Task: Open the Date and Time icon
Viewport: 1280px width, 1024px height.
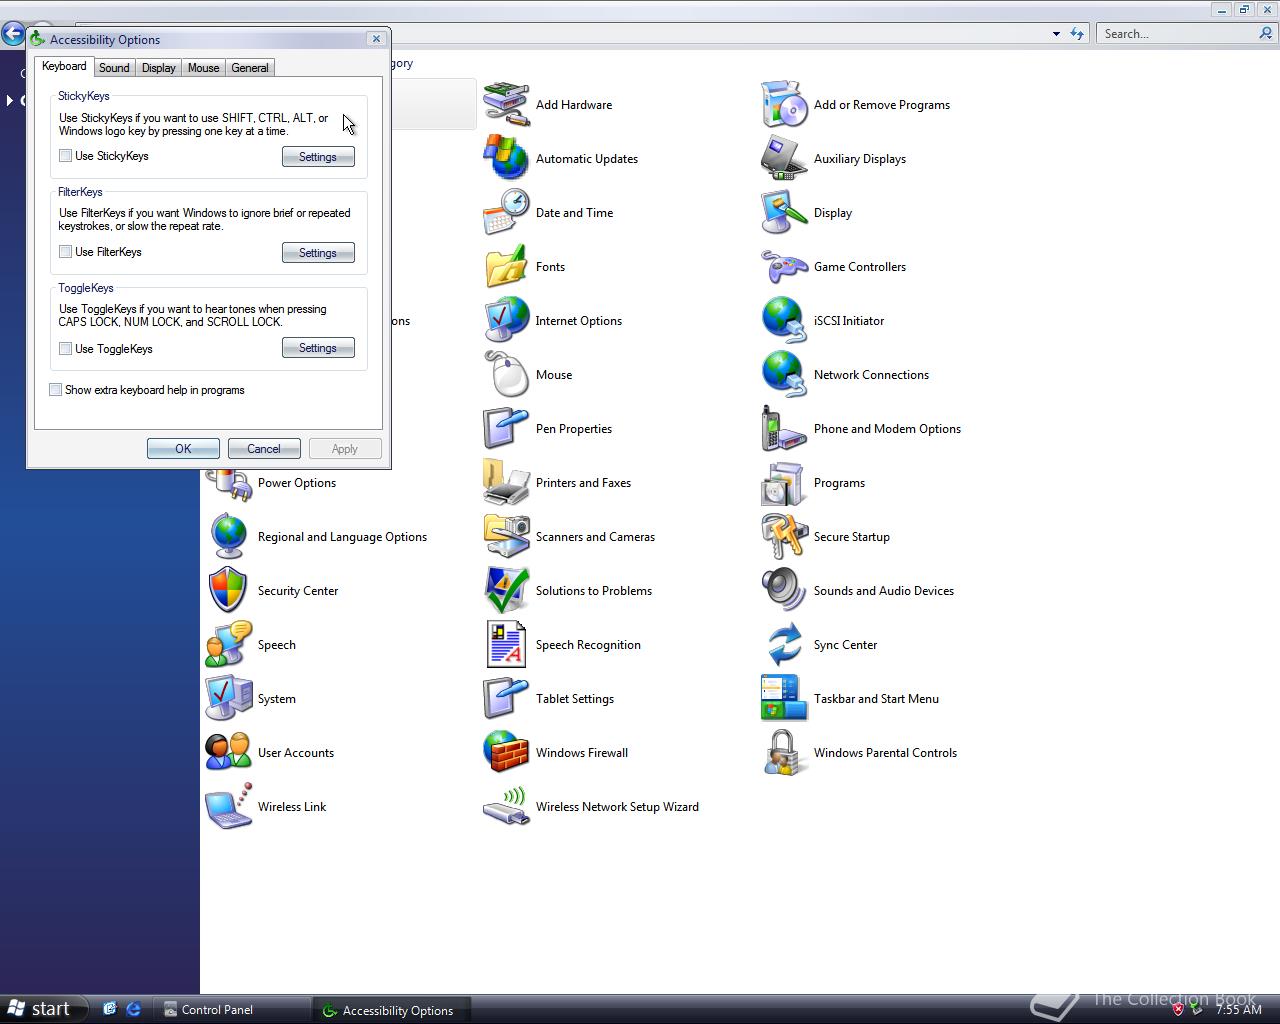Action: click(506, 213)
